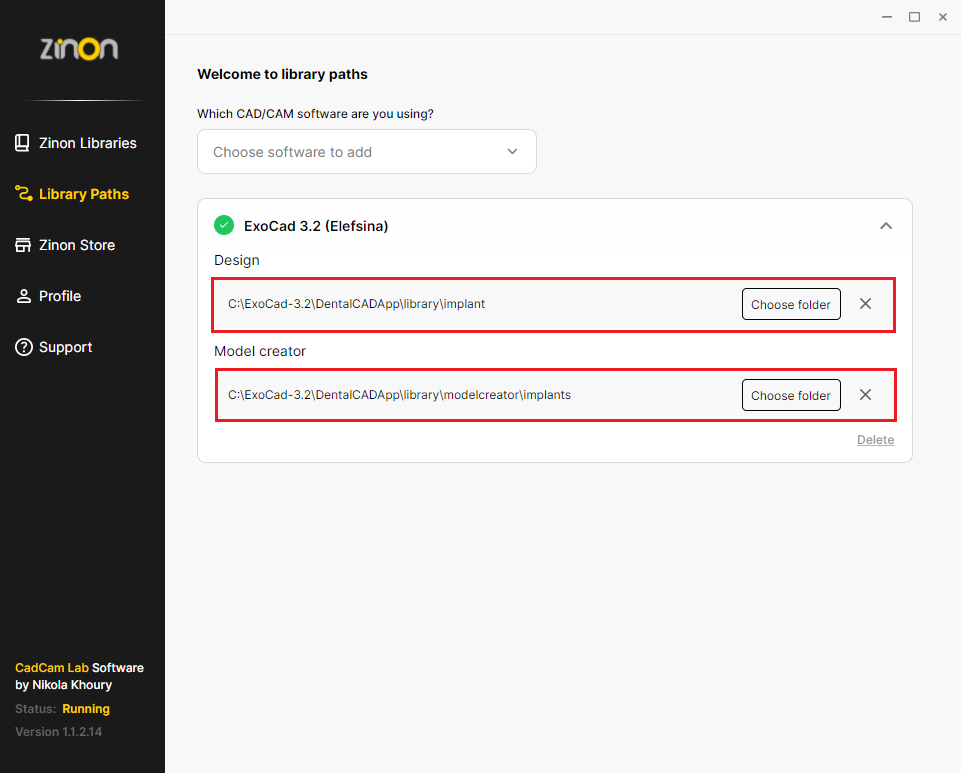Collapse the ExoCad 3.2 (Elefsina) panel

click(886, 226)
